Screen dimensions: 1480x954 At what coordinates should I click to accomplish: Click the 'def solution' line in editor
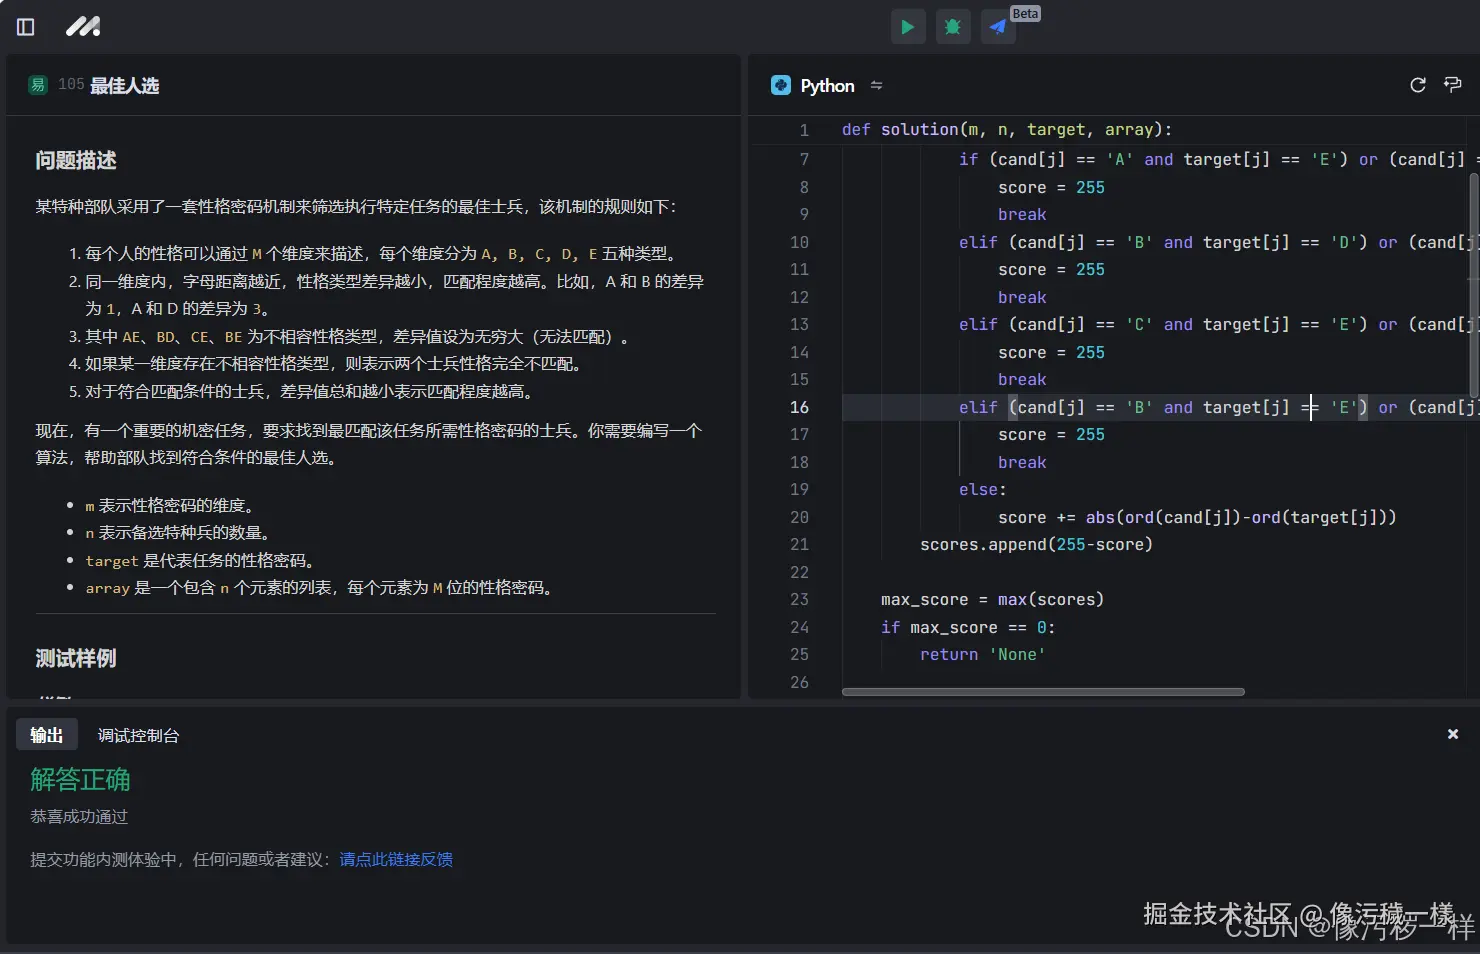pyautogui.click(x=1006, y=129)
